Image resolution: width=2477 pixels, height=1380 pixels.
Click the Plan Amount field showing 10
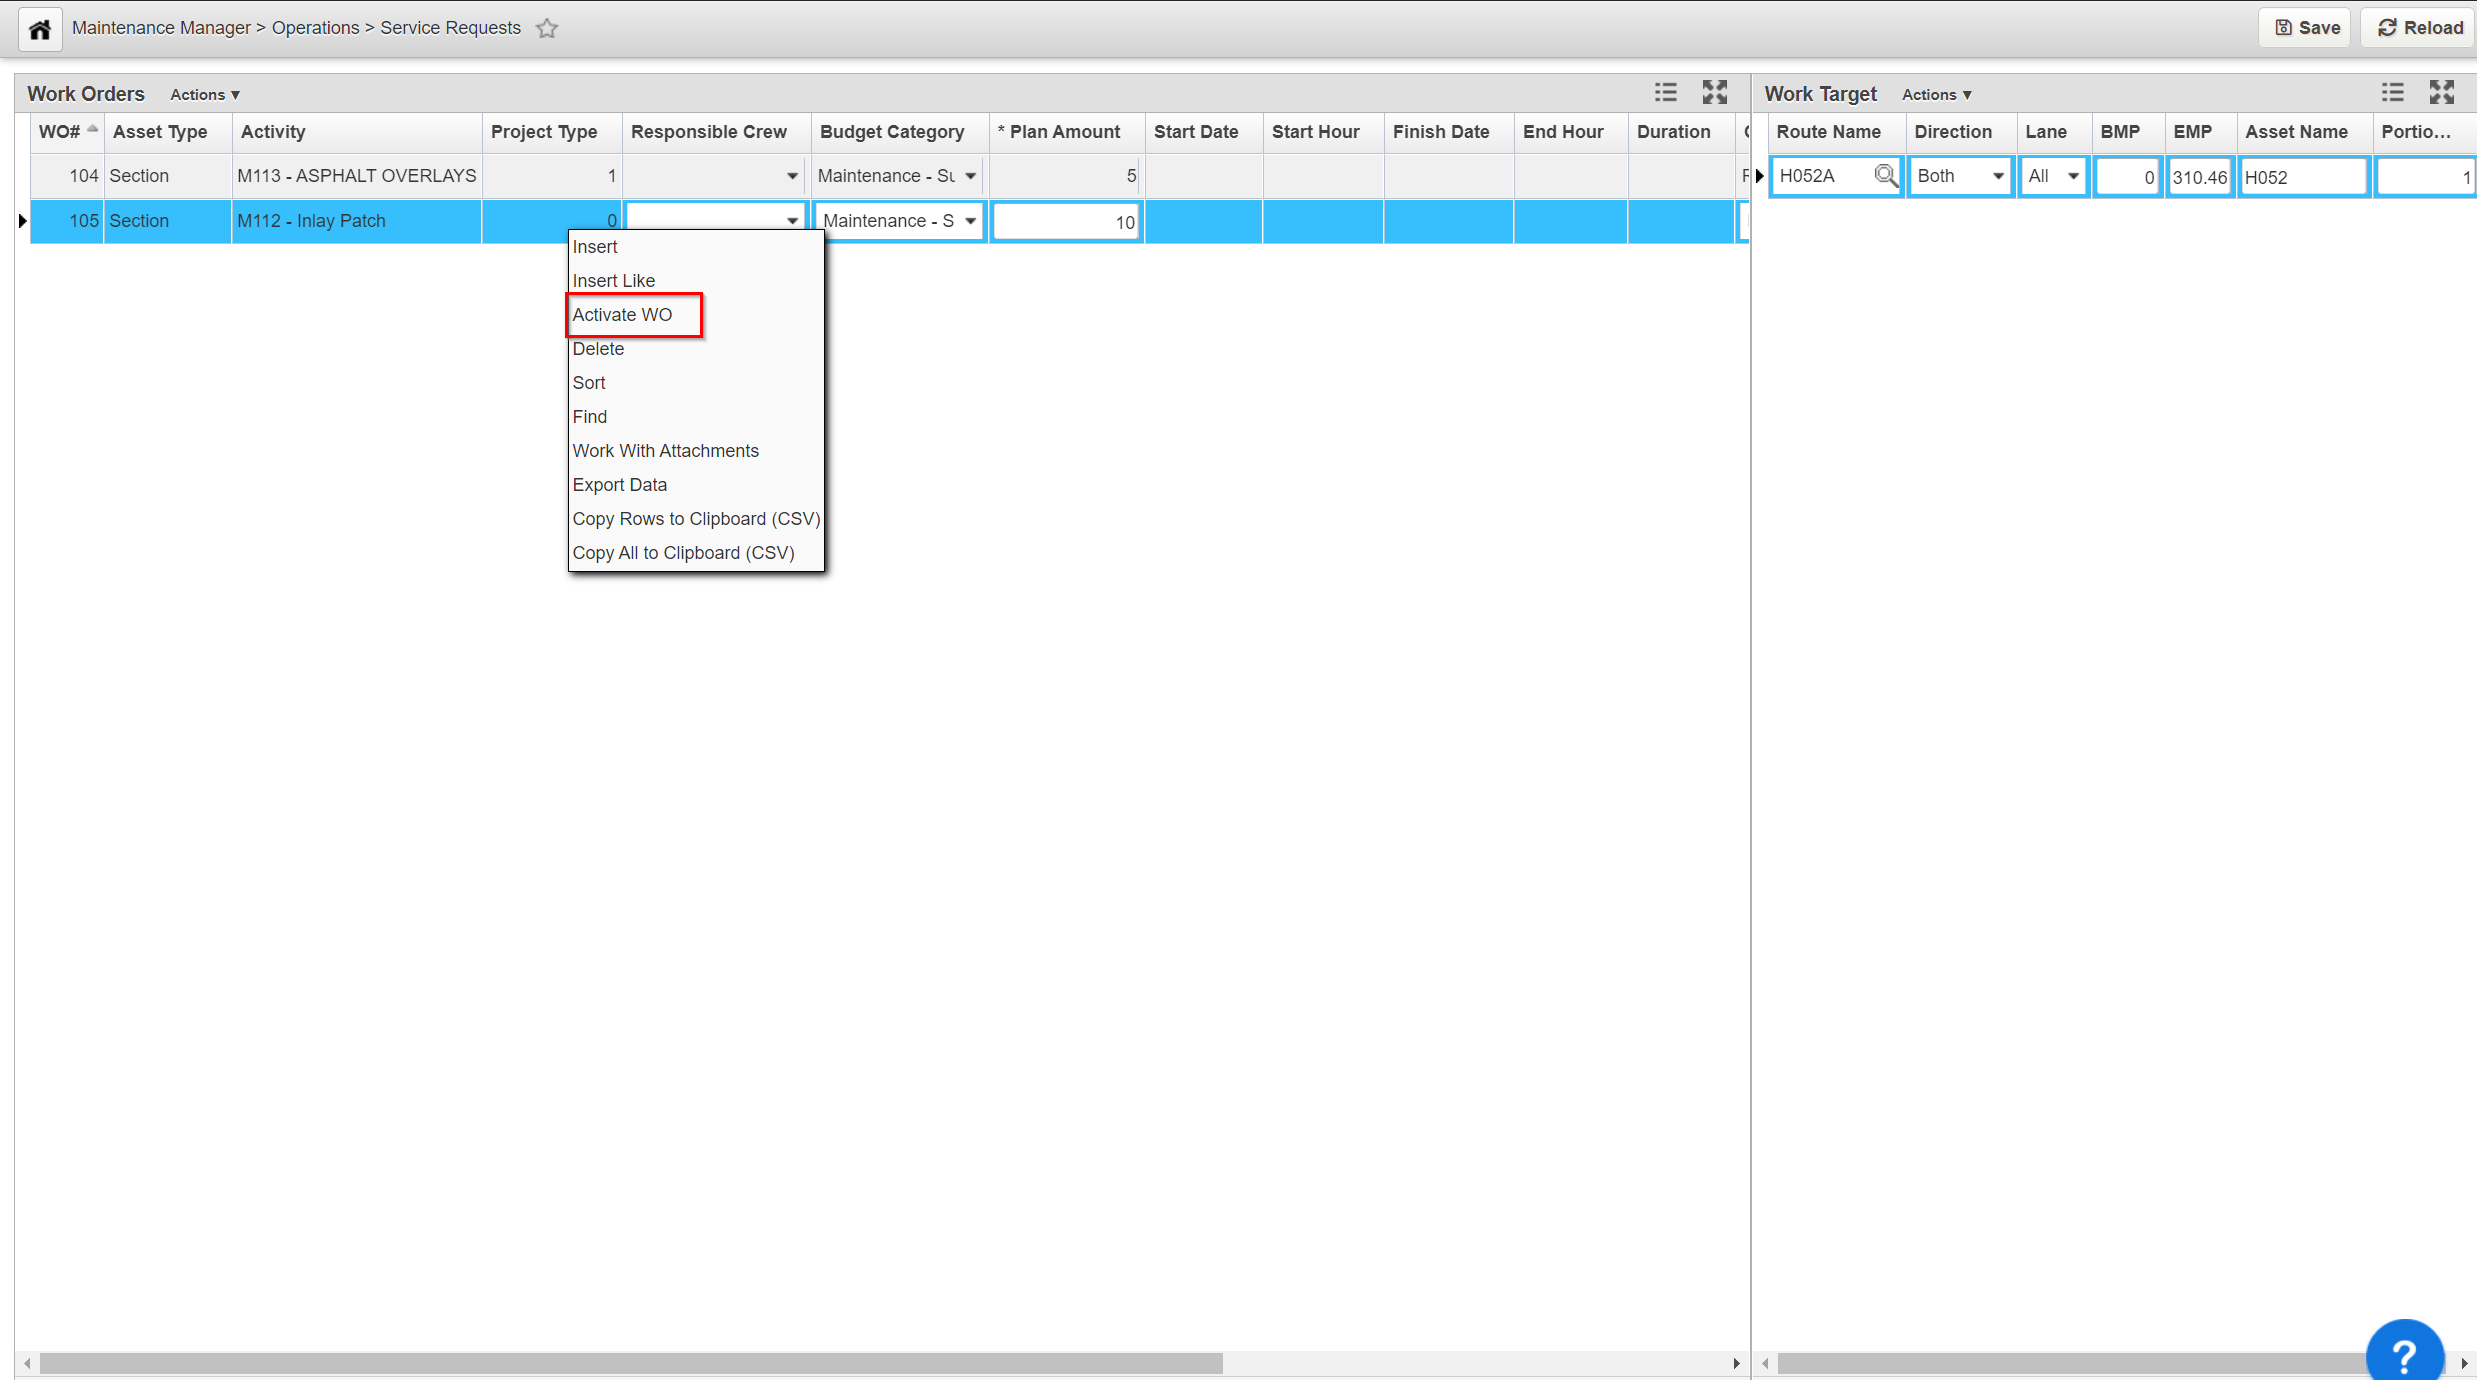(1066, 221)
